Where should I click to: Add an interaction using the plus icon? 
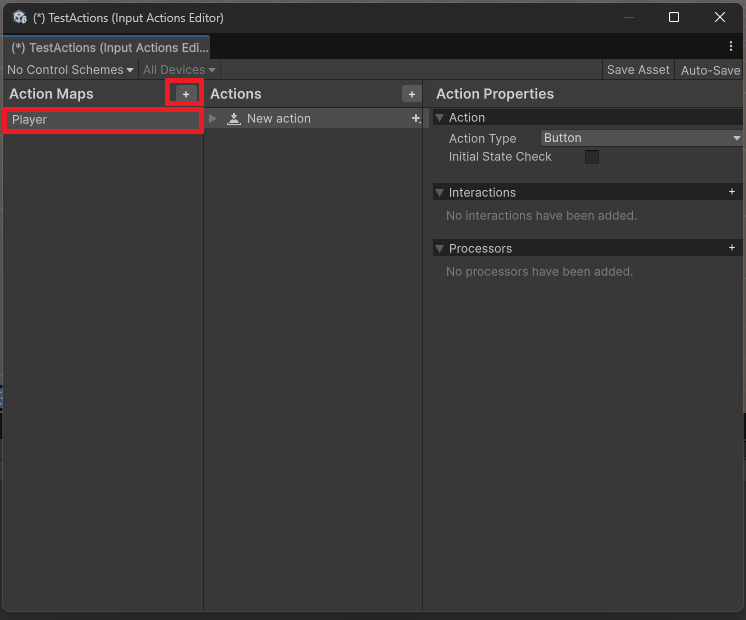coord(731,192)
